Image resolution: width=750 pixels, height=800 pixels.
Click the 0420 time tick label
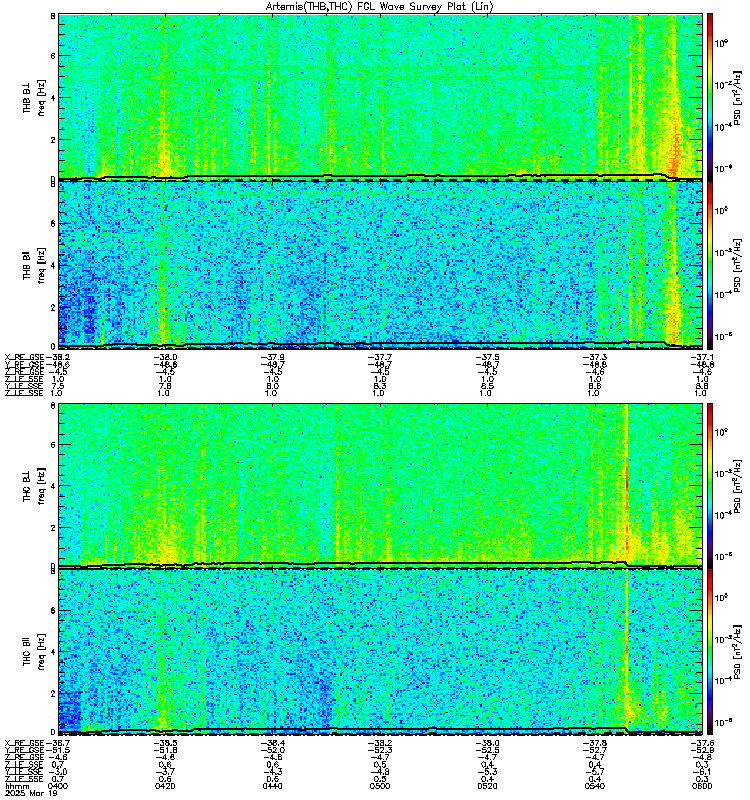click(x=165, y=786)
